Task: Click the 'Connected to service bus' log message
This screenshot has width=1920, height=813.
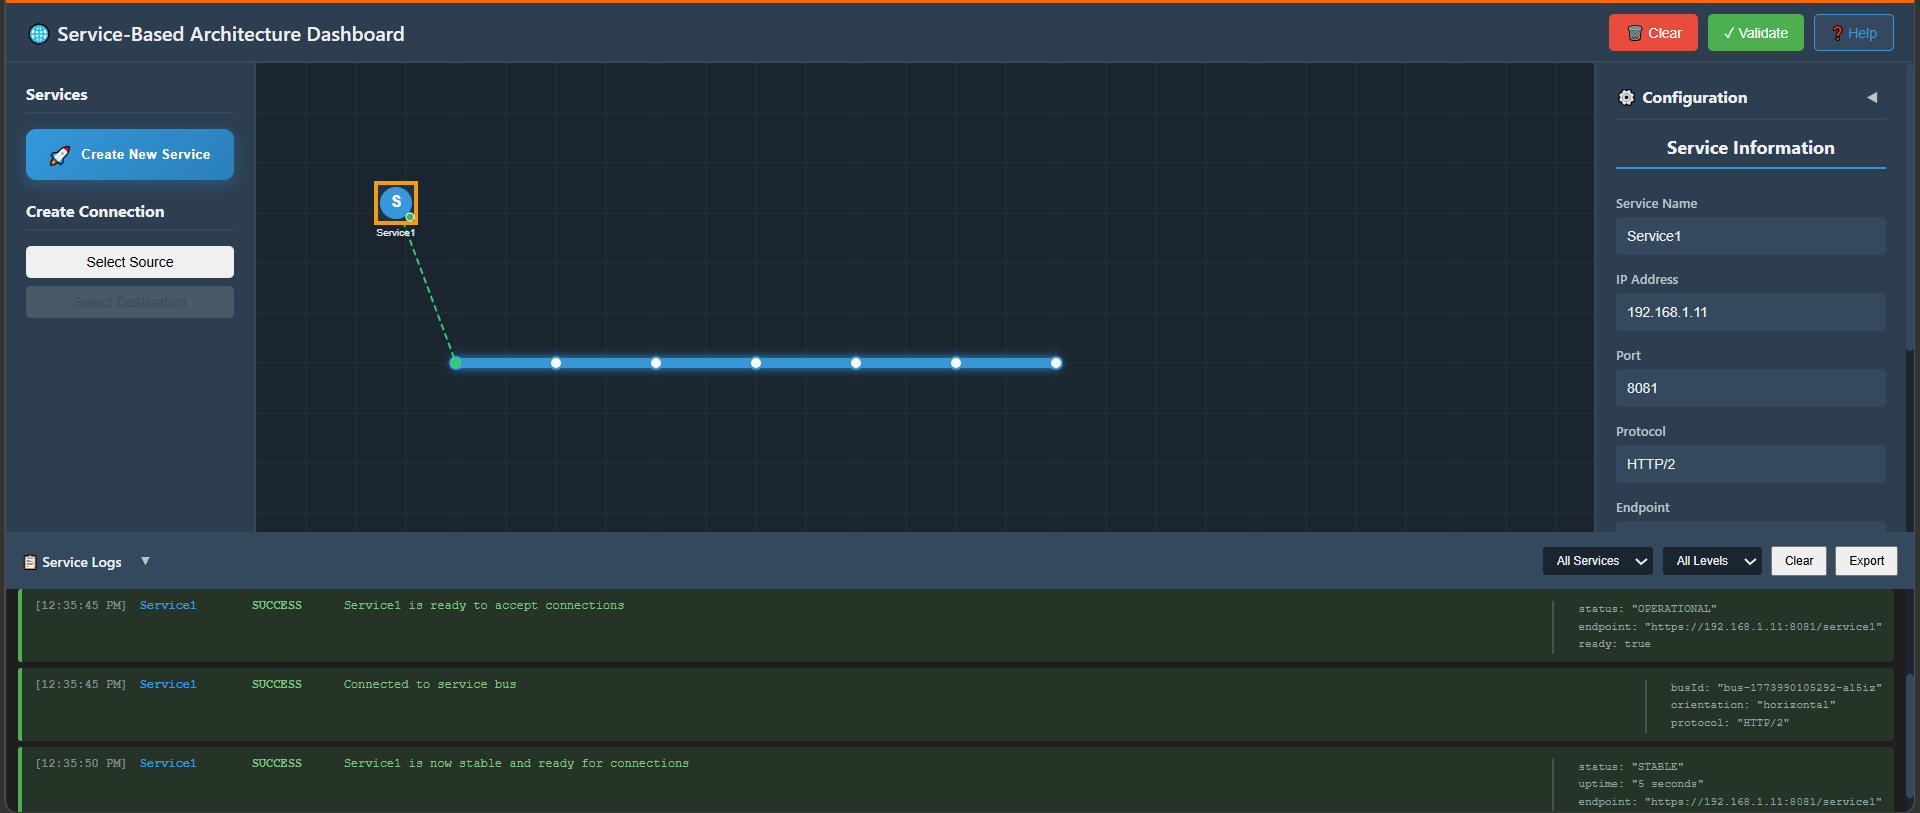Action: tap(430, 684)
